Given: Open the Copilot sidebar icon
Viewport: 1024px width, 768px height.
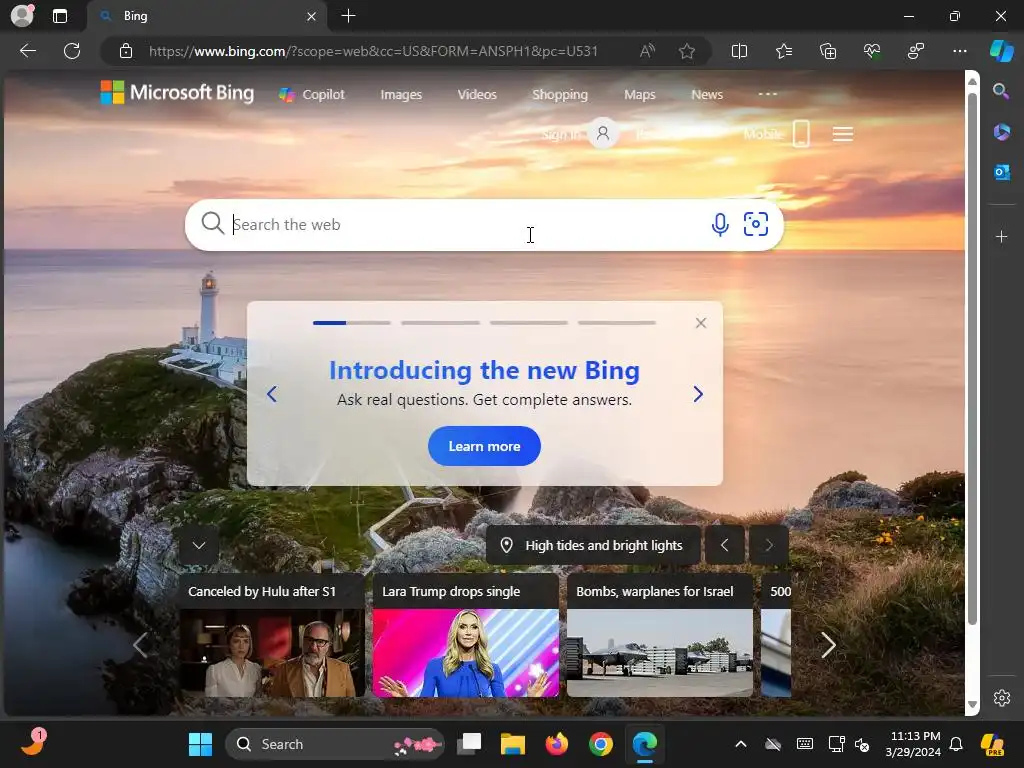Looking at the screenshot, I should pyautogui.click(x=1002, y=51).
